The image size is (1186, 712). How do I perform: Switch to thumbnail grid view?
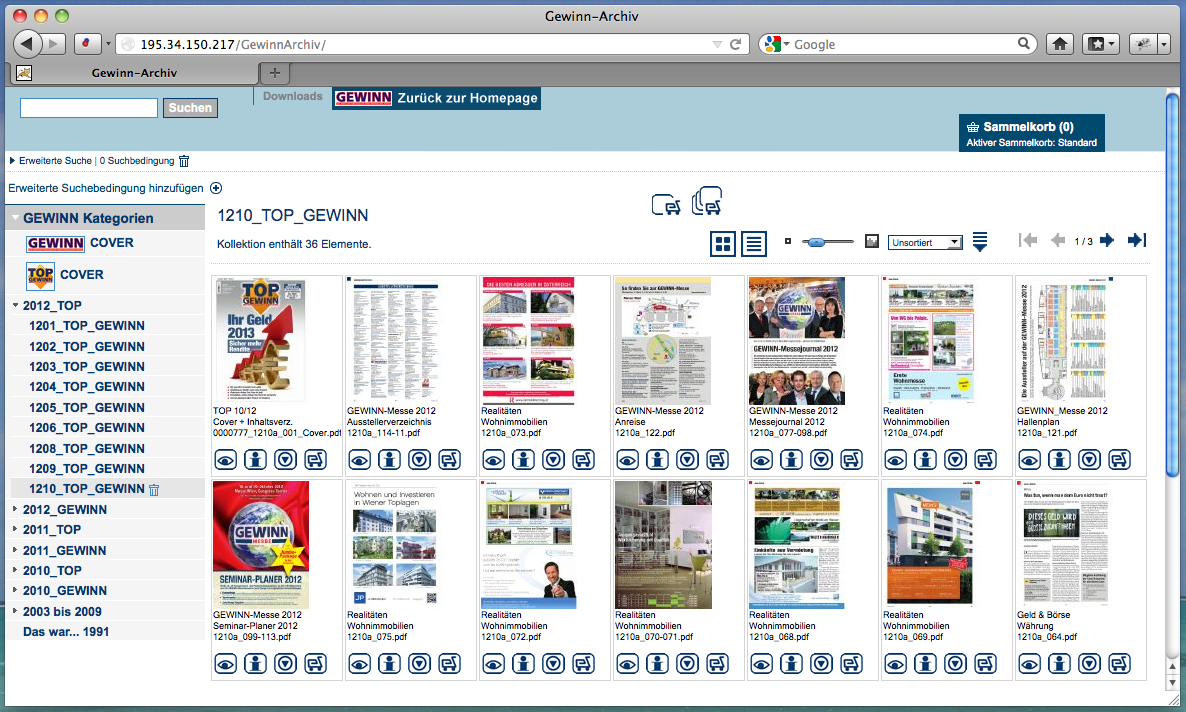click(723, 244)
